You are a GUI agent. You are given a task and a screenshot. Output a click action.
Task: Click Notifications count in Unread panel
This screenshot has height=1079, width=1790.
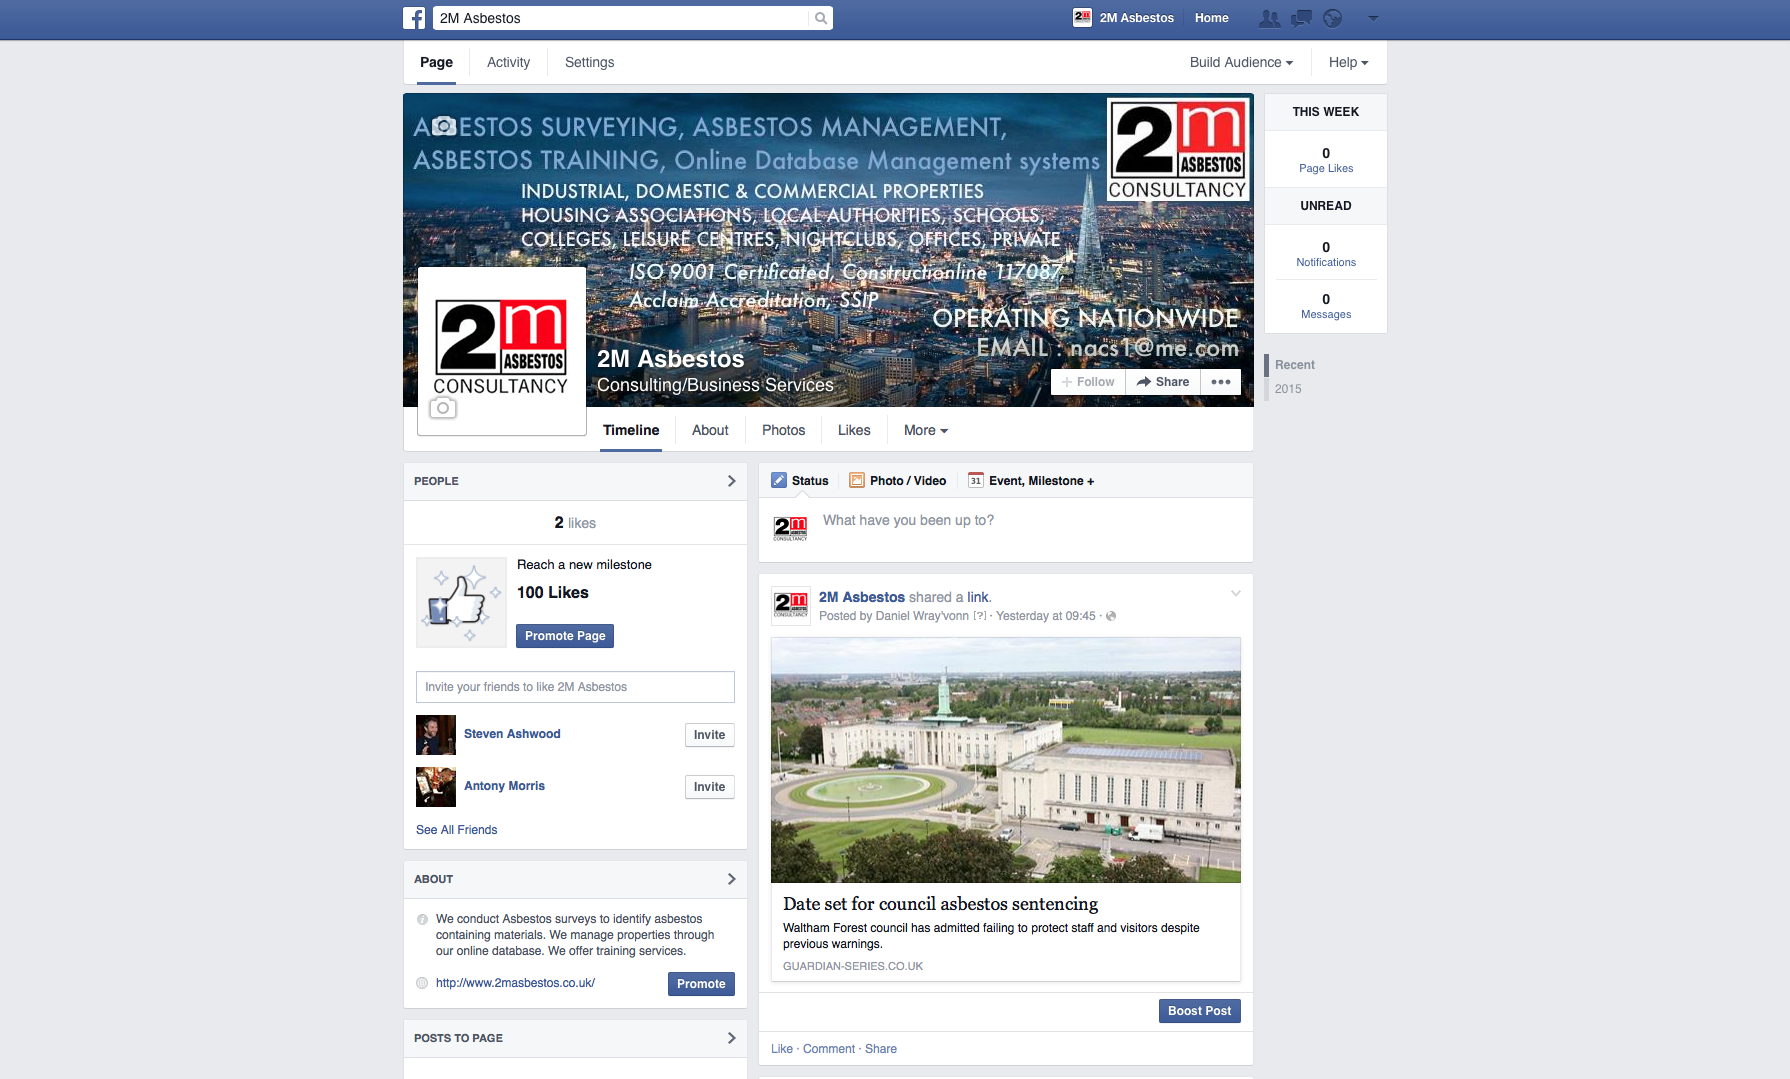1326,254
